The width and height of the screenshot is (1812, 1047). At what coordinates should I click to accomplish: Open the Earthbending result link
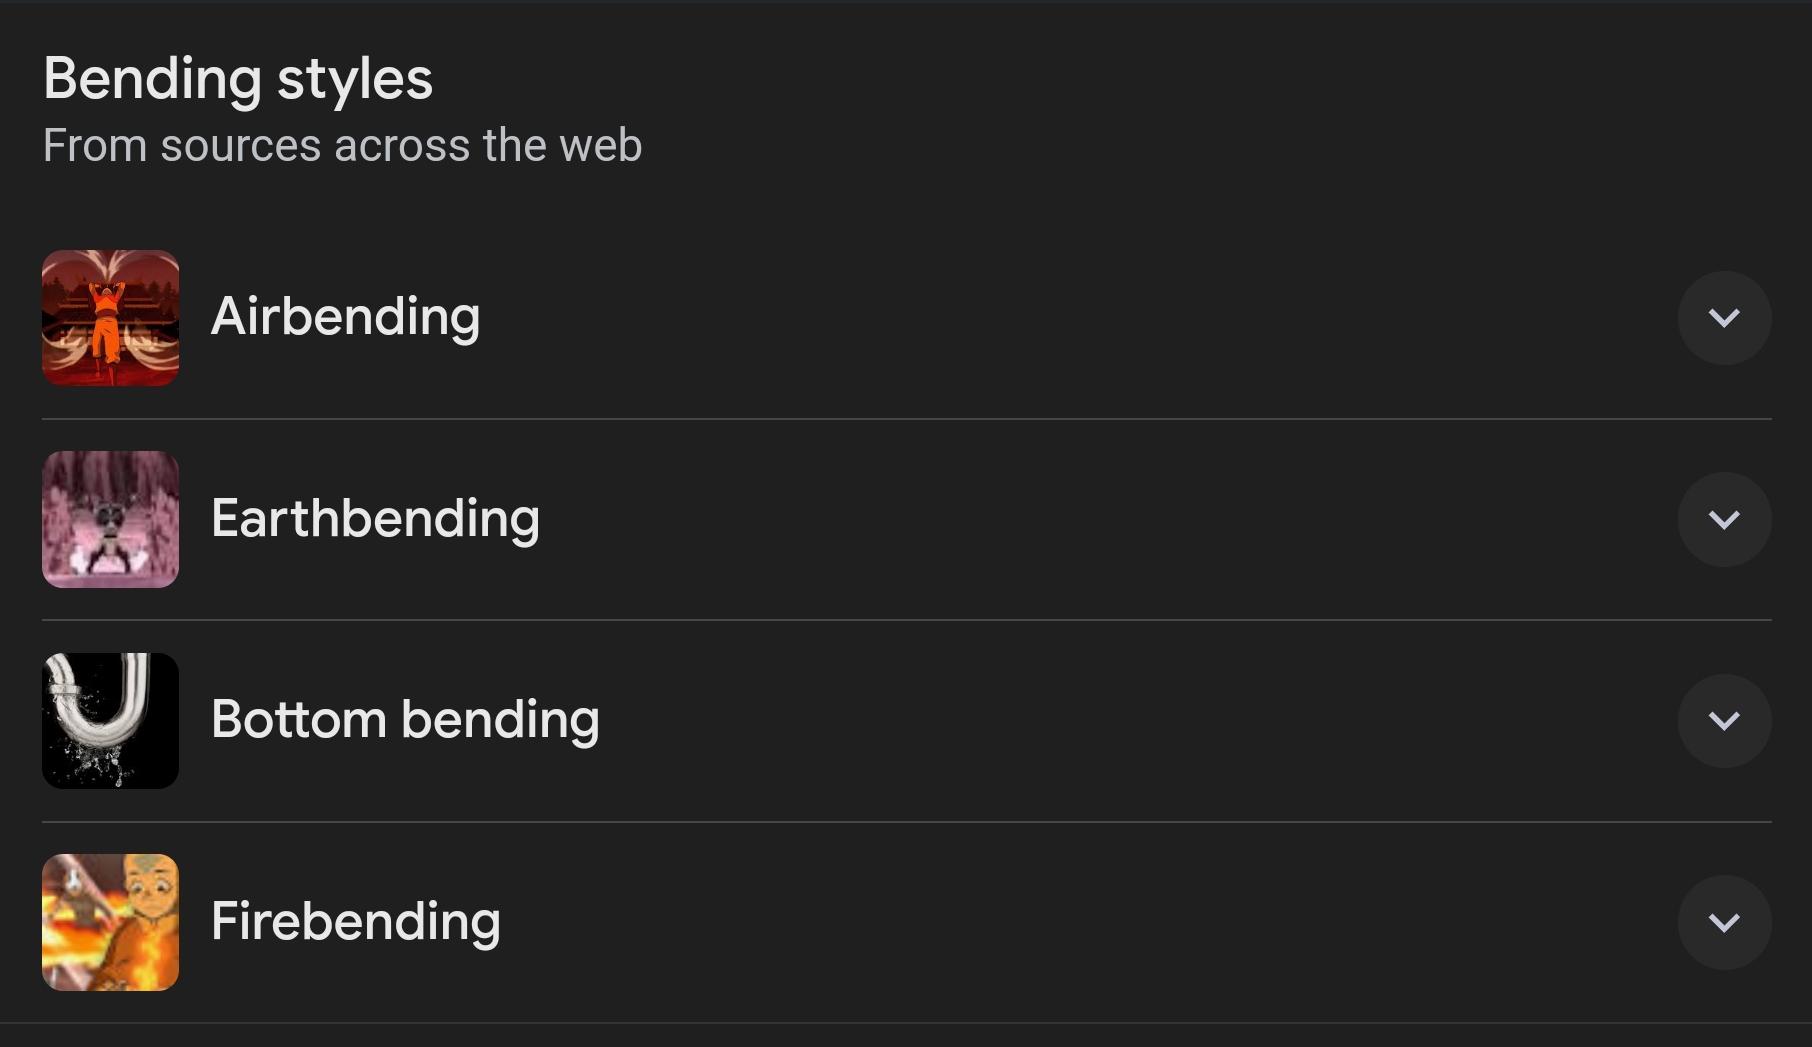point(376,519)
